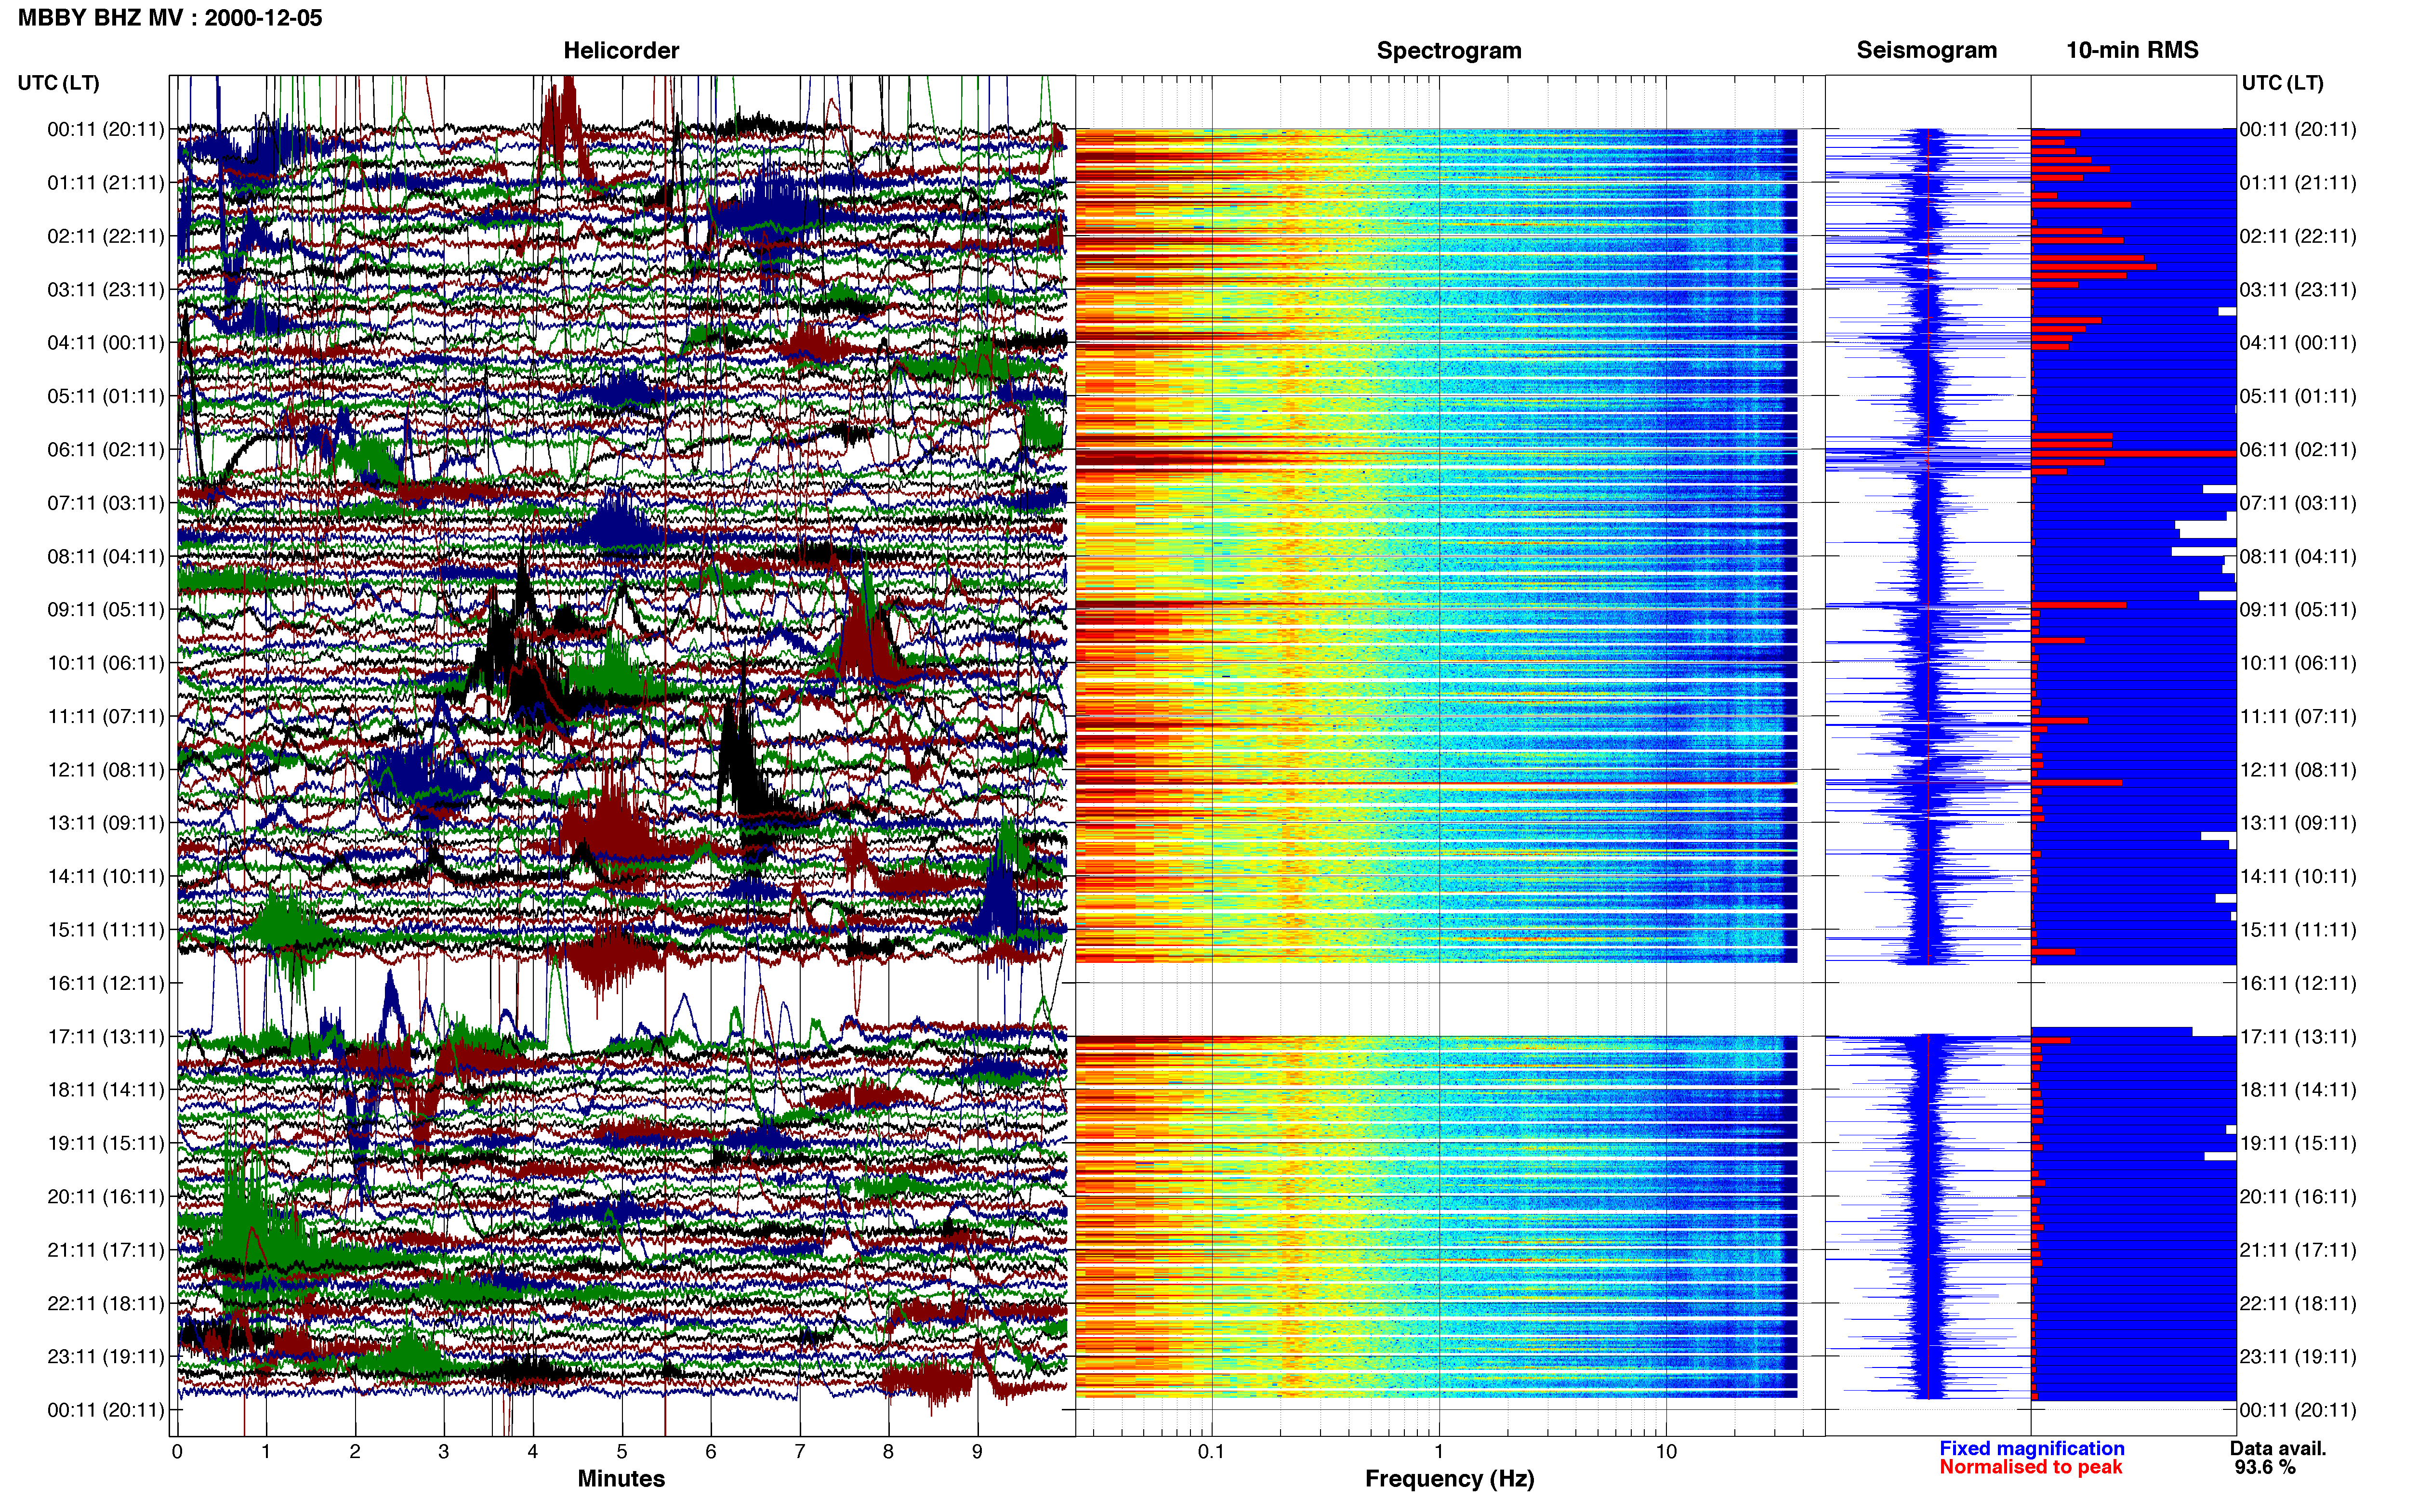The width and height of the screenshot is (2418, 1512).
Task: Click right time label '17:11 (13:11)'
Action: 2298,1037
